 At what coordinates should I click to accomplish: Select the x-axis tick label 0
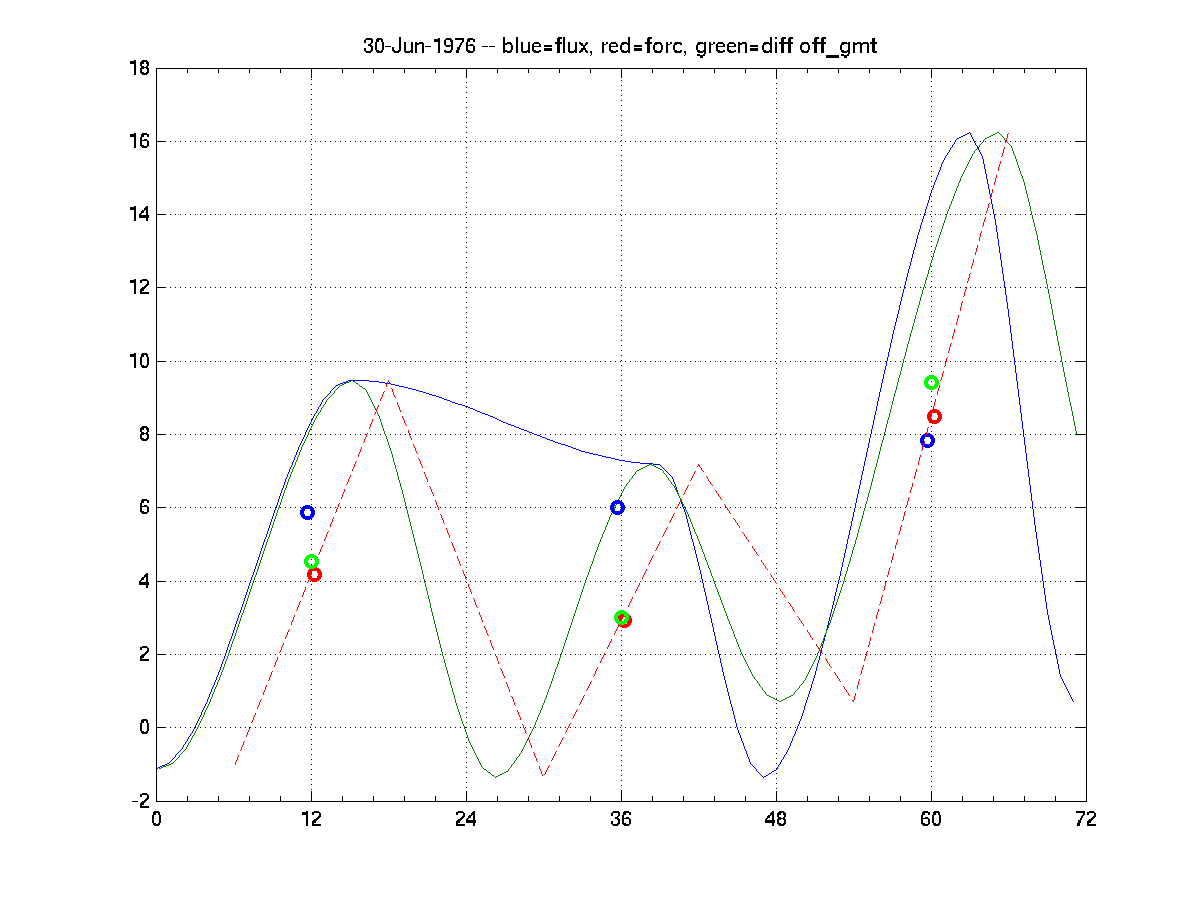click(x=156, y=819)
